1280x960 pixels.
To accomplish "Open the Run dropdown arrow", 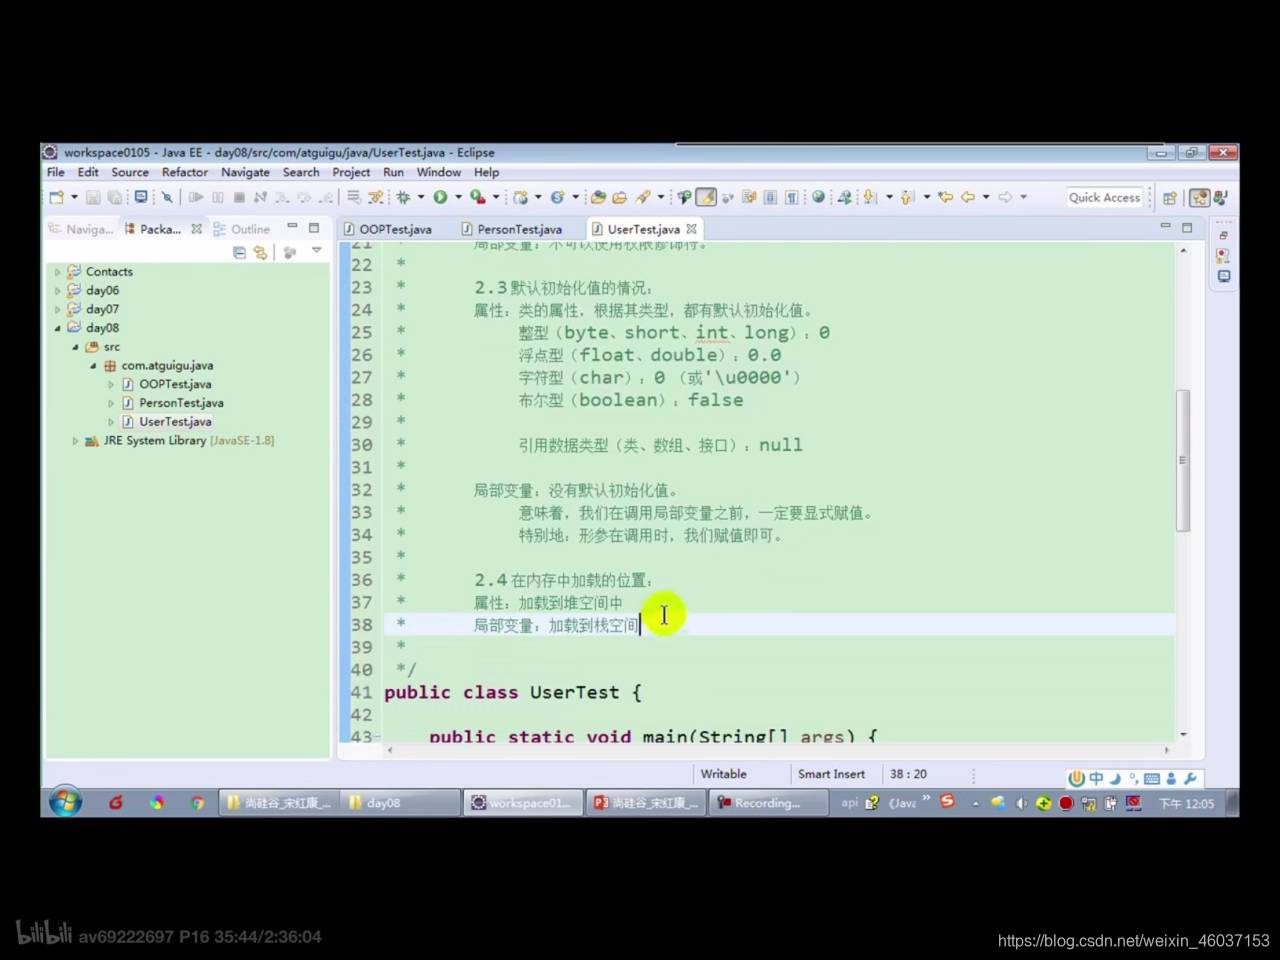I will tap(458, 197).
